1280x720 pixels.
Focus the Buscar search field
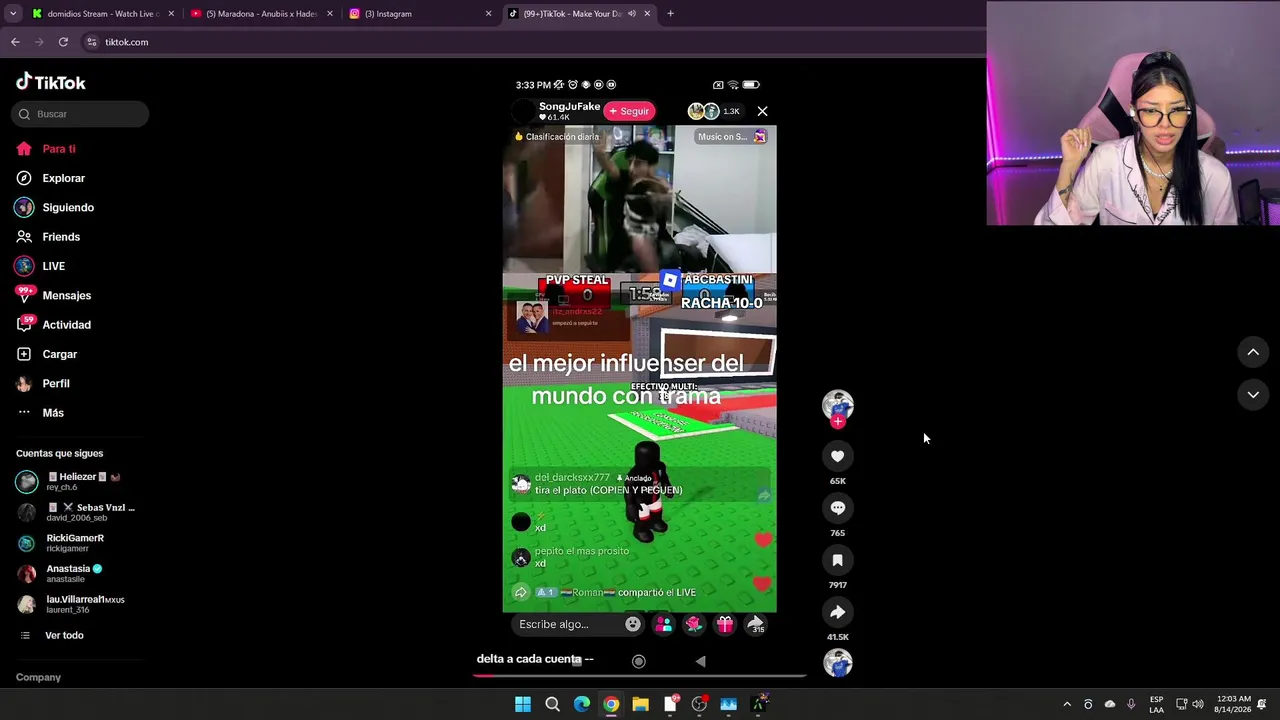pos(80,114)
